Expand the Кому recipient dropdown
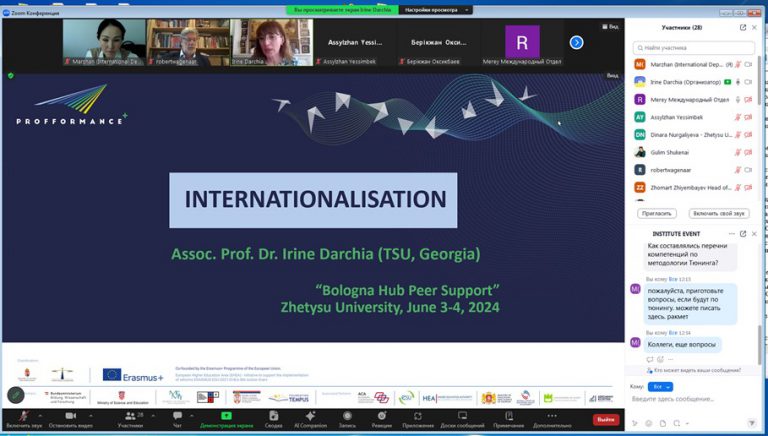 (x=661, y=386)
